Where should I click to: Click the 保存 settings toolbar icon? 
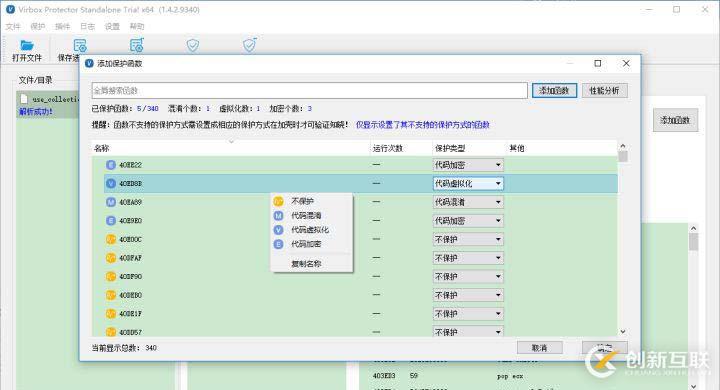(x=80, y=45)
